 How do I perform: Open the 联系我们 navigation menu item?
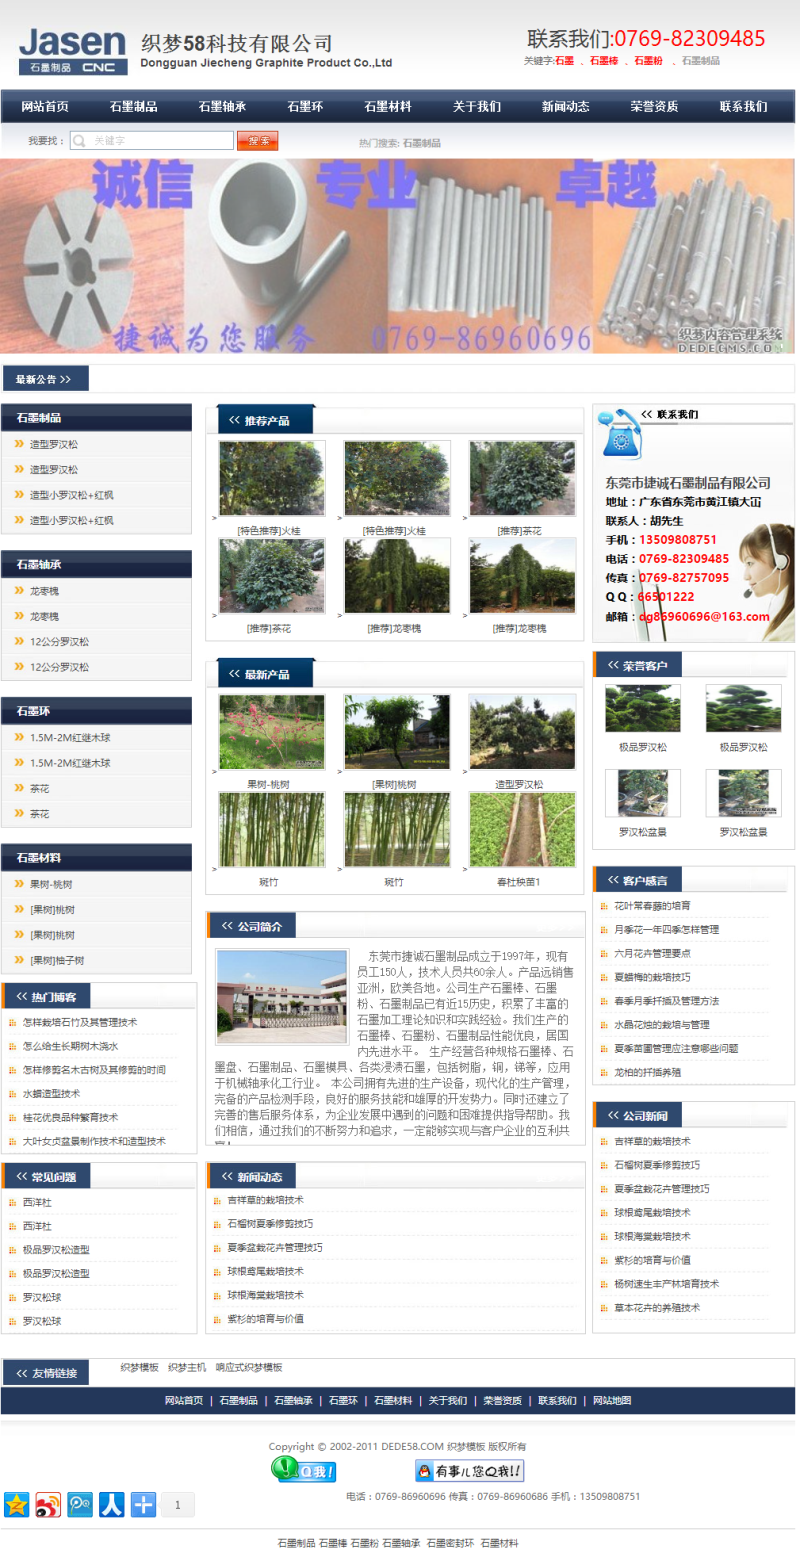coord(744,106)
